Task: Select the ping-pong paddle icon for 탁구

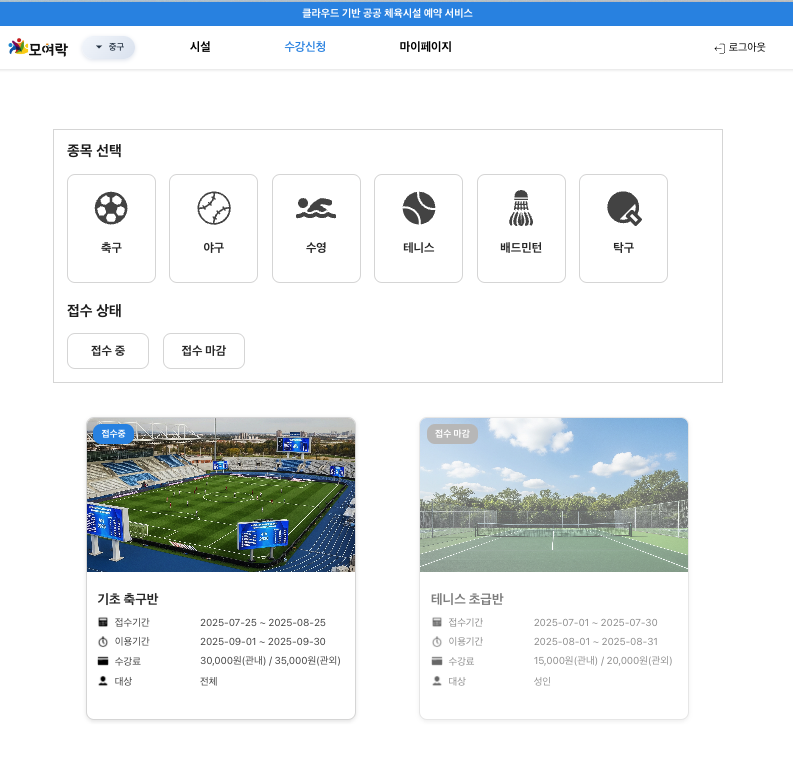Action: 624,208
